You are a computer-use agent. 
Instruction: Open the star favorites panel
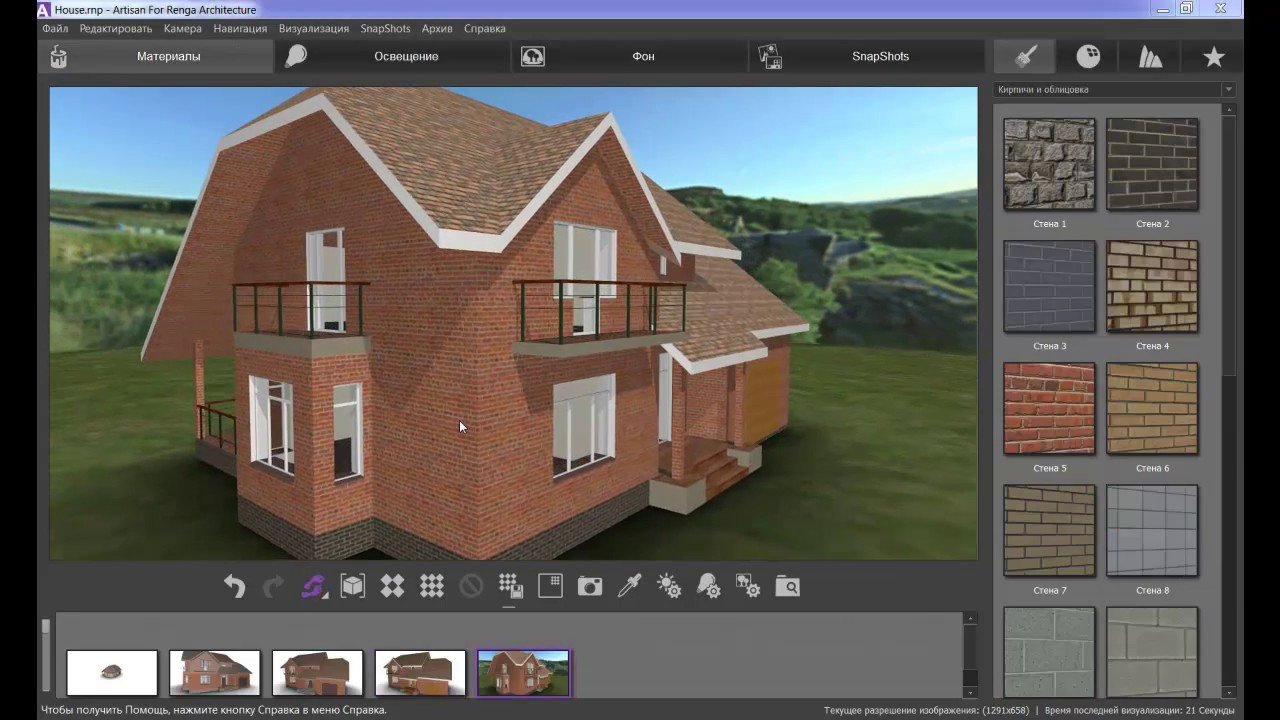click(1213, 57)
